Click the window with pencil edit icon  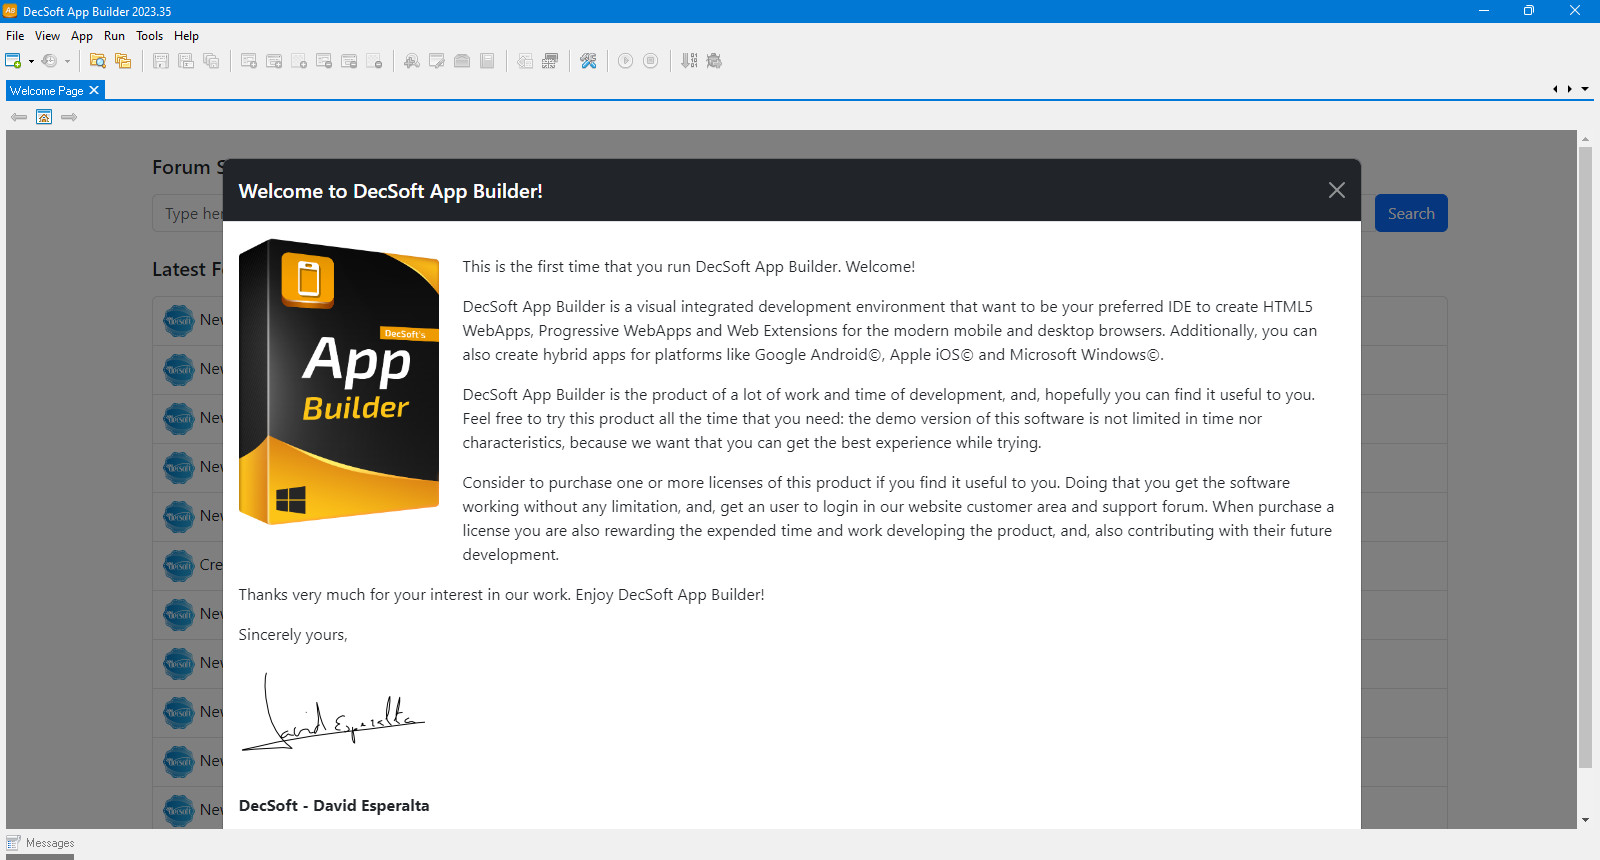[x=437, y=61]
